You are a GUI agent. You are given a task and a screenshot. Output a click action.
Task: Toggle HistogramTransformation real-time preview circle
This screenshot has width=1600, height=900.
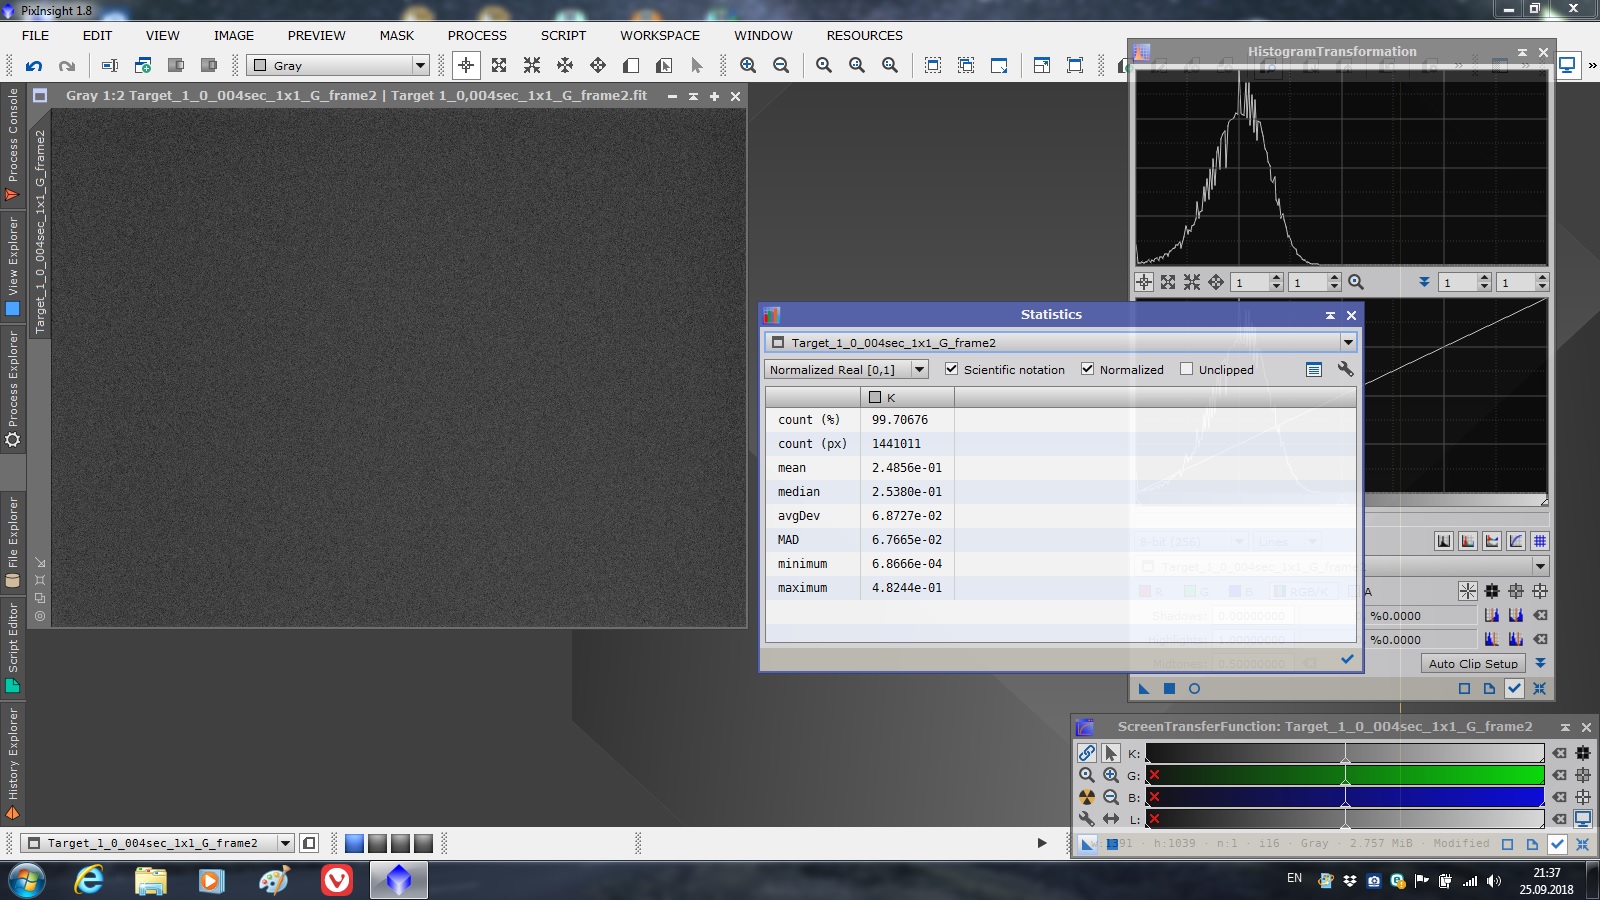click(1194, 688)
